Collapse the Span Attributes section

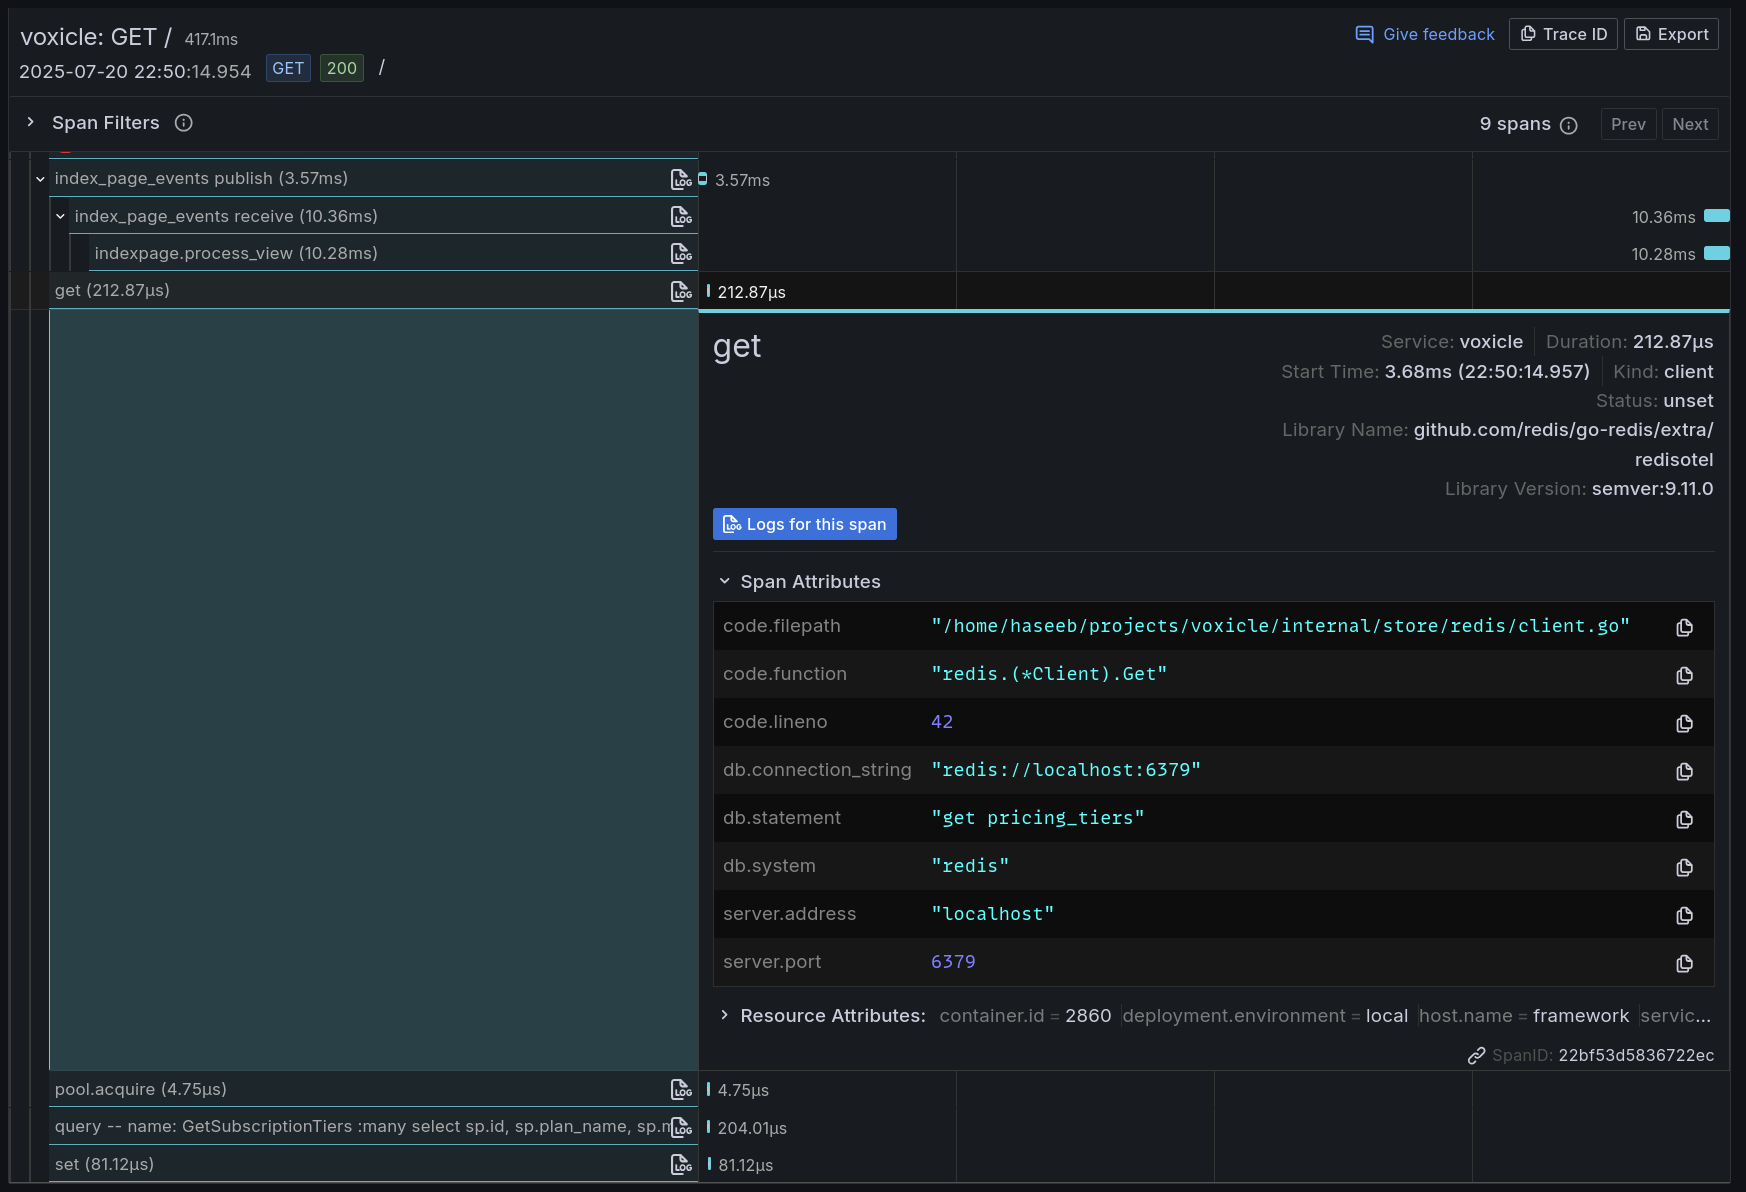[725, 582]
